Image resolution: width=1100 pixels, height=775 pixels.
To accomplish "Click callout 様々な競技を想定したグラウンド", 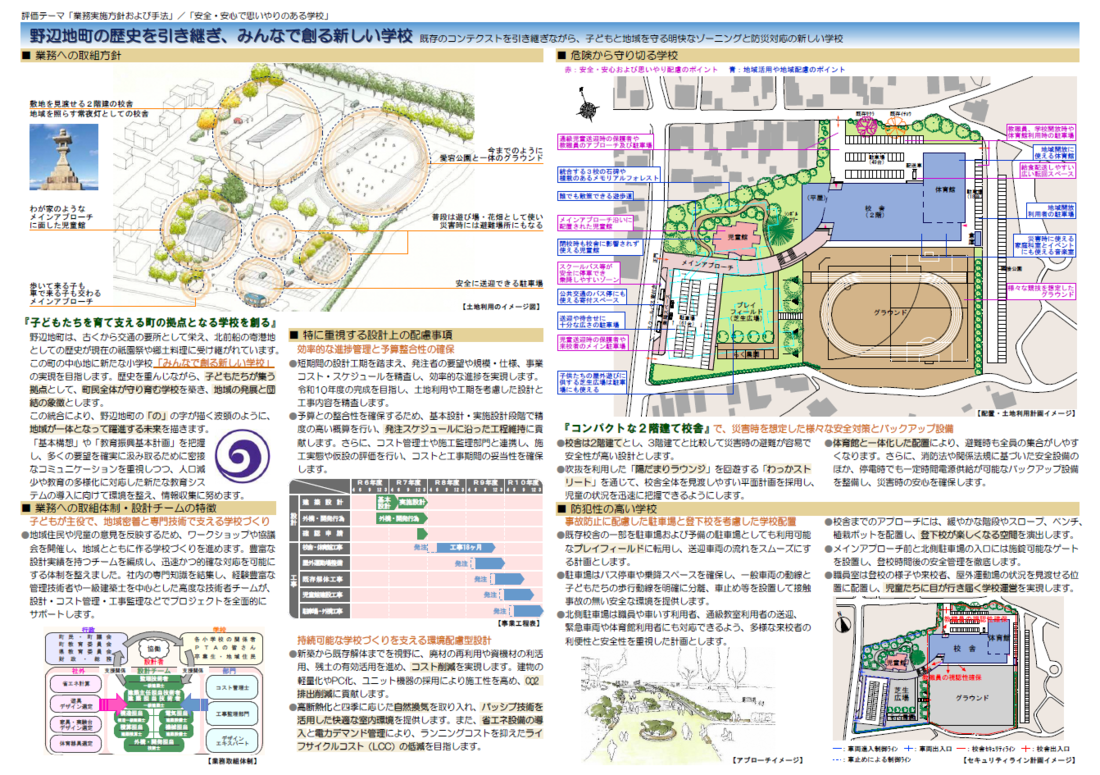I will coord(1041,291).
